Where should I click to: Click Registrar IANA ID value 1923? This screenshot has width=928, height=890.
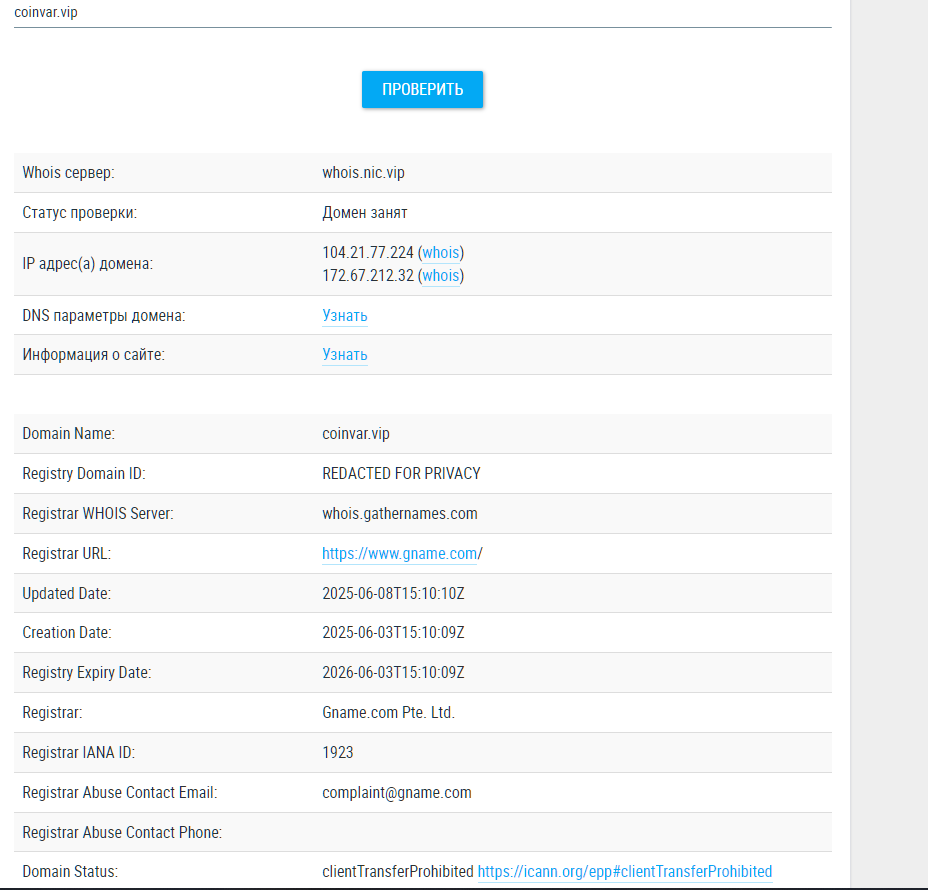(337, 753)
